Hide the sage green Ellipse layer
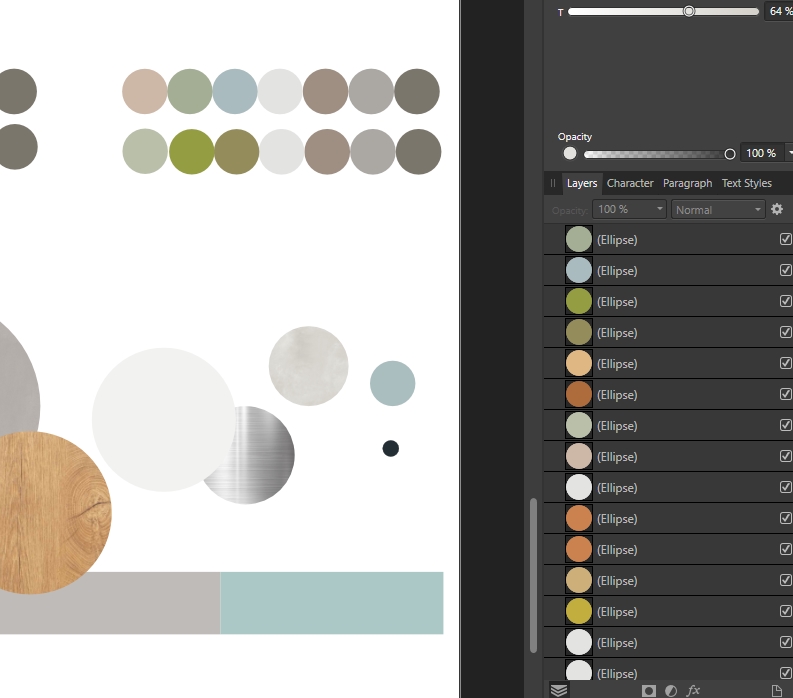793x698 pixels. click(x=785, y=239)
